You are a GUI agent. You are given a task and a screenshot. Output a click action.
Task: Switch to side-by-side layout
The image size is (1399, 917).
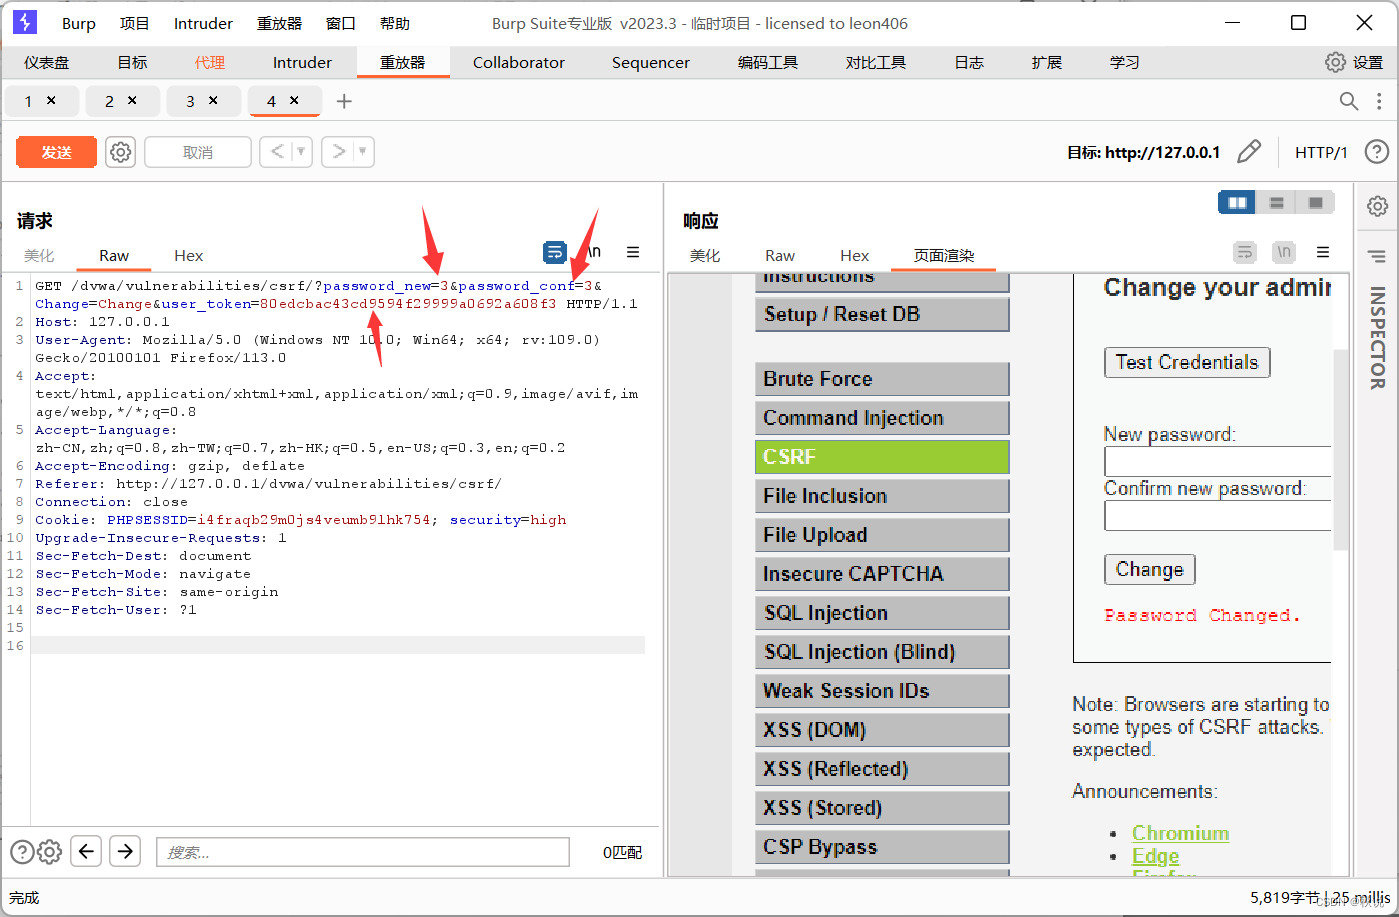1237,203
